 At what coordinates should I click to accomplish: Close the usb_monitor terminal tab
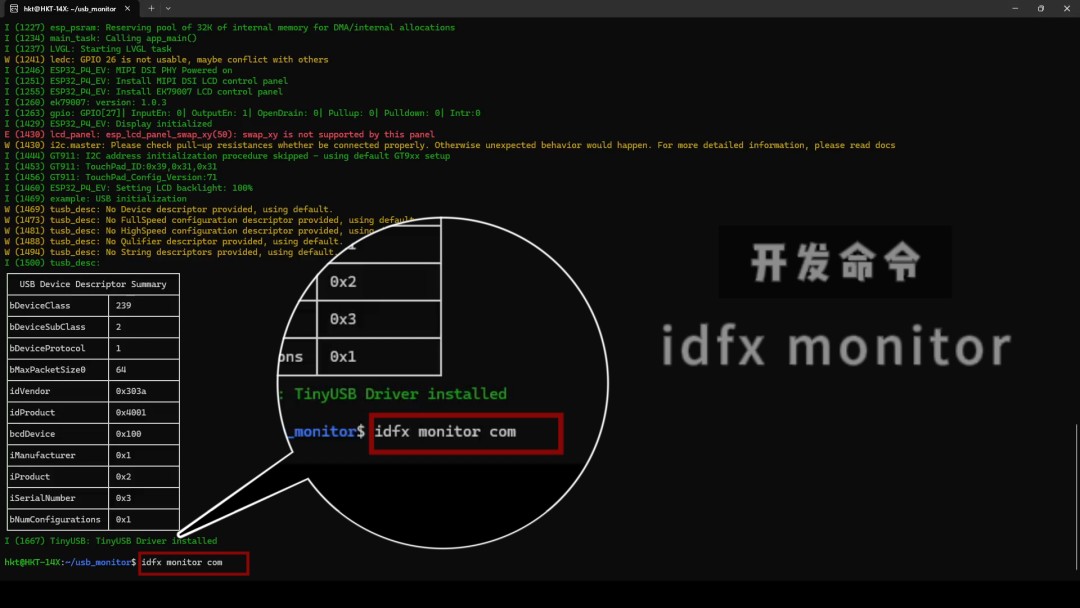coord(127,9)
